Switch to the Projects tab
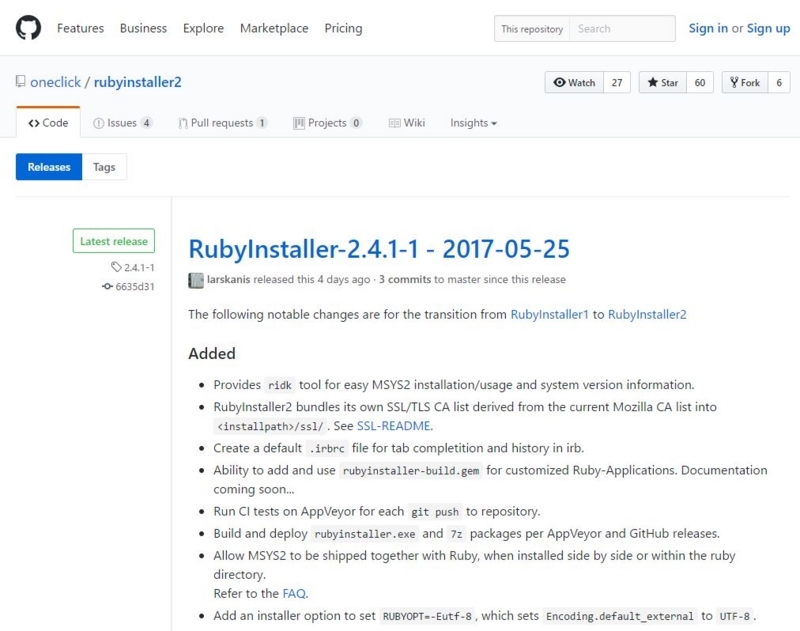800x631 pixels. (328, 123)
